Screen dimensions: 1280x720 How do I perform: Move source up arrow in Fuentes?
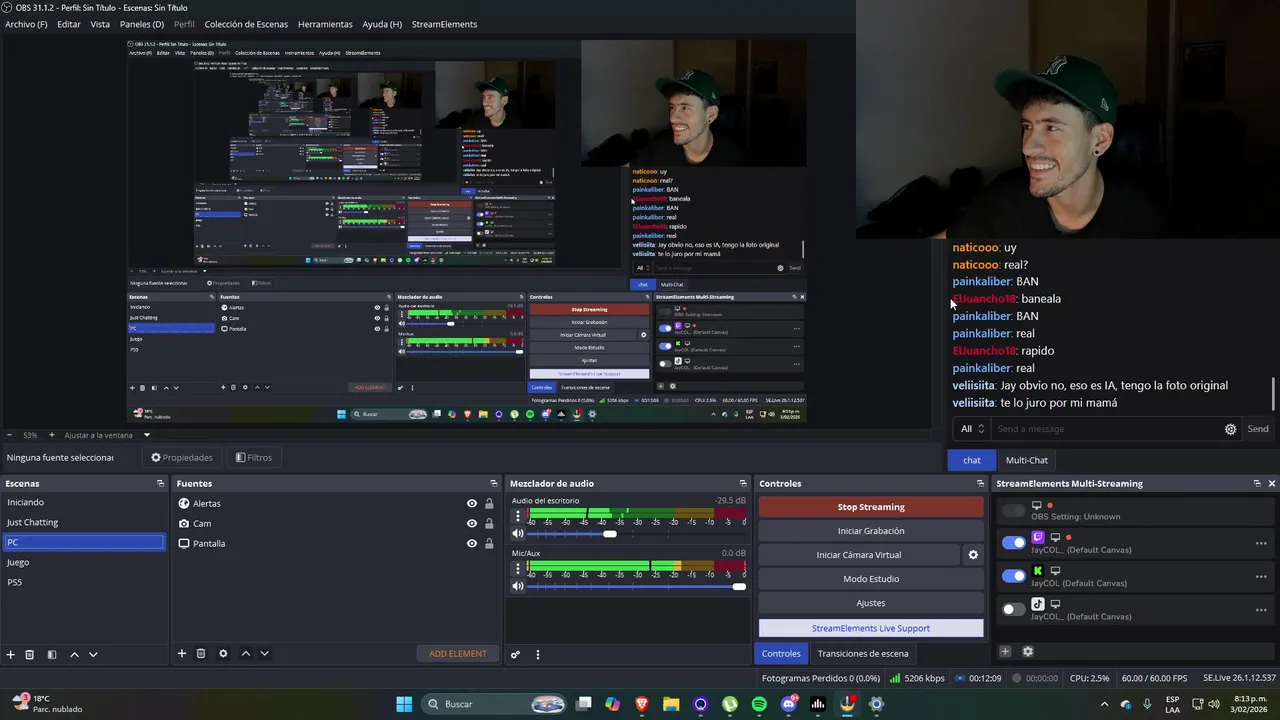[x=246, y=654]
